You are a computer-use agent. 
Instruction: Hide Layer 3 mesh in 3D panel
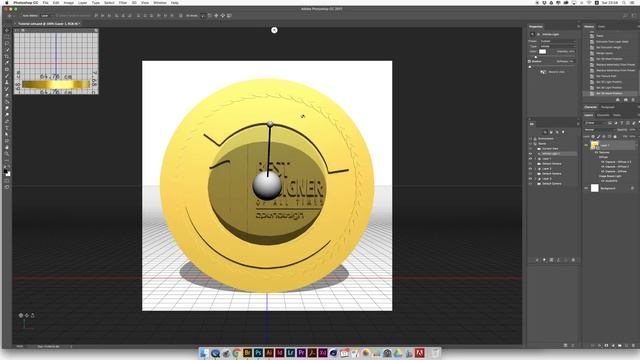coord(531,179)
